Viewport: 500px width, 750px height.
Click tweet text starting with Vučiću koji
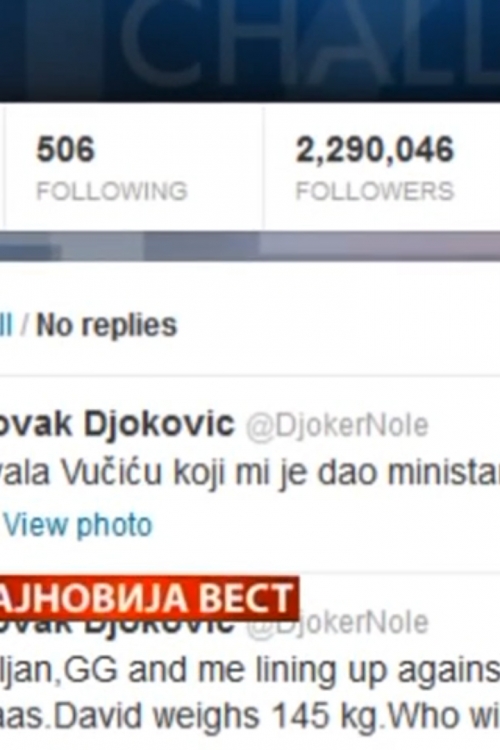pyautogui.click(x=250, y=473)
